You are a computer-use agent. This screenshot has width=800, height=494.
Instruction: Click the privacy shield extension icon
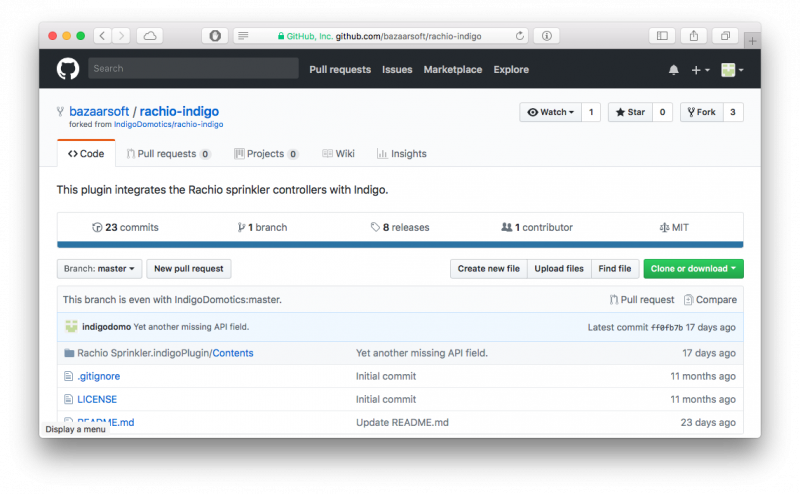tap(215, 36)
